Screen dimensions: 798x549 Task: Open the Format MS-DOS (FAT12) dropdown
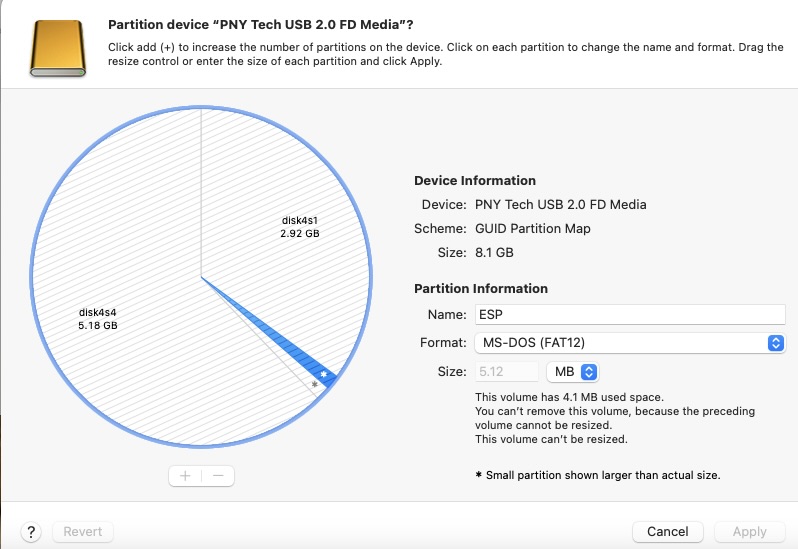(630, 343)
